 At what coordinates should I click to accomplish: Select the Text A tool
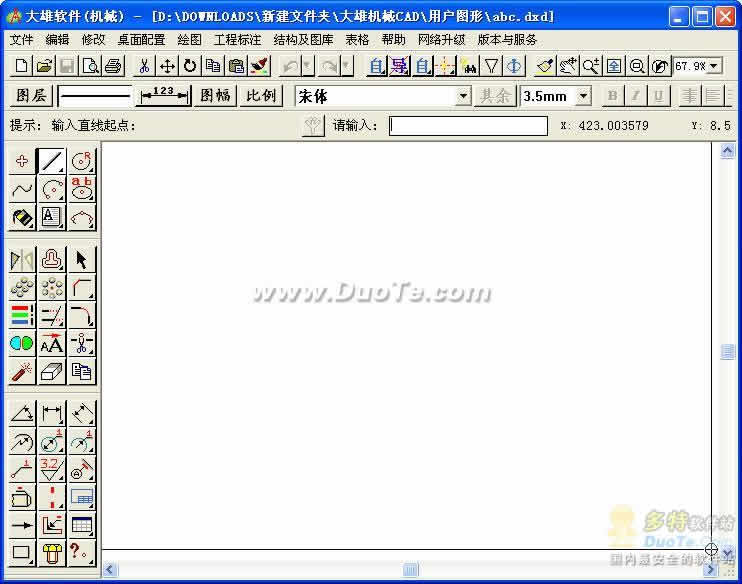[x=52, y=218]
